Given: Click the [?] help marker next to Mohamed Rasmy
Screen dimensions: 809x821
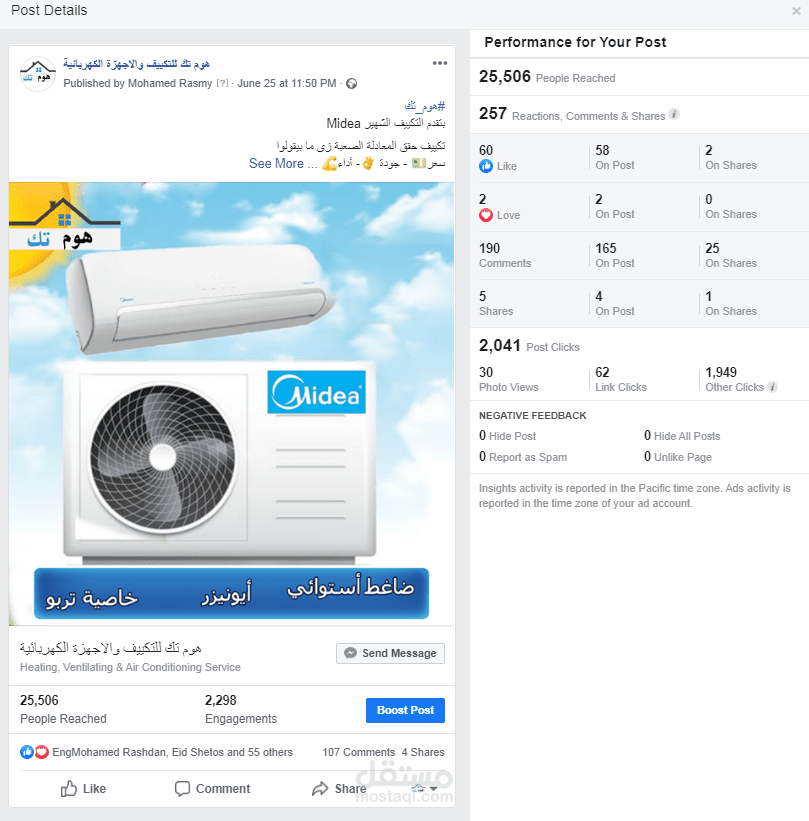Looking at the screenshot, I should tap(223, 83).
